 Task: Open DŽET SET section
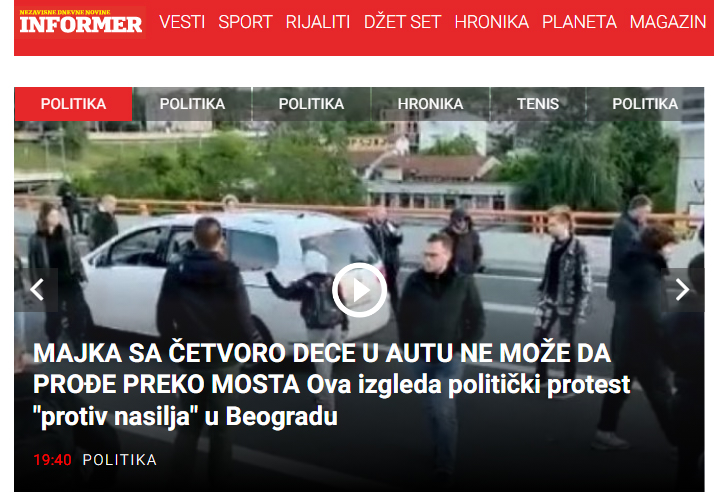pos(403,22)
